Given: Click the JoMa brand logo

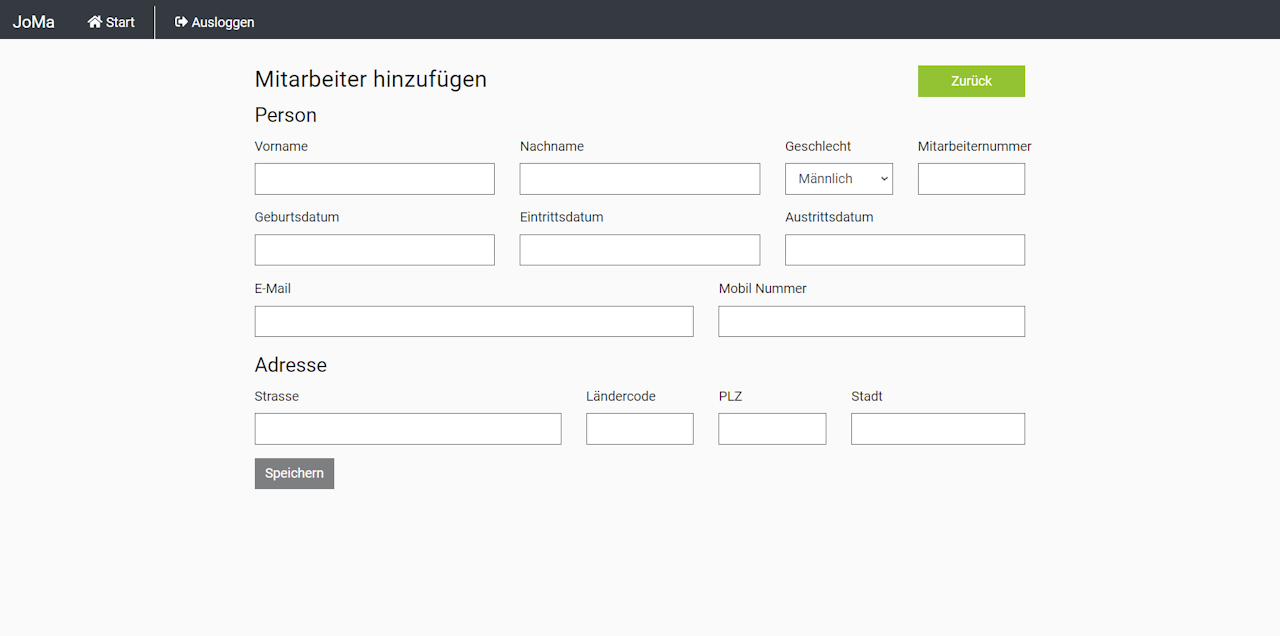Looking at the screenshot, I should point(34,22).
